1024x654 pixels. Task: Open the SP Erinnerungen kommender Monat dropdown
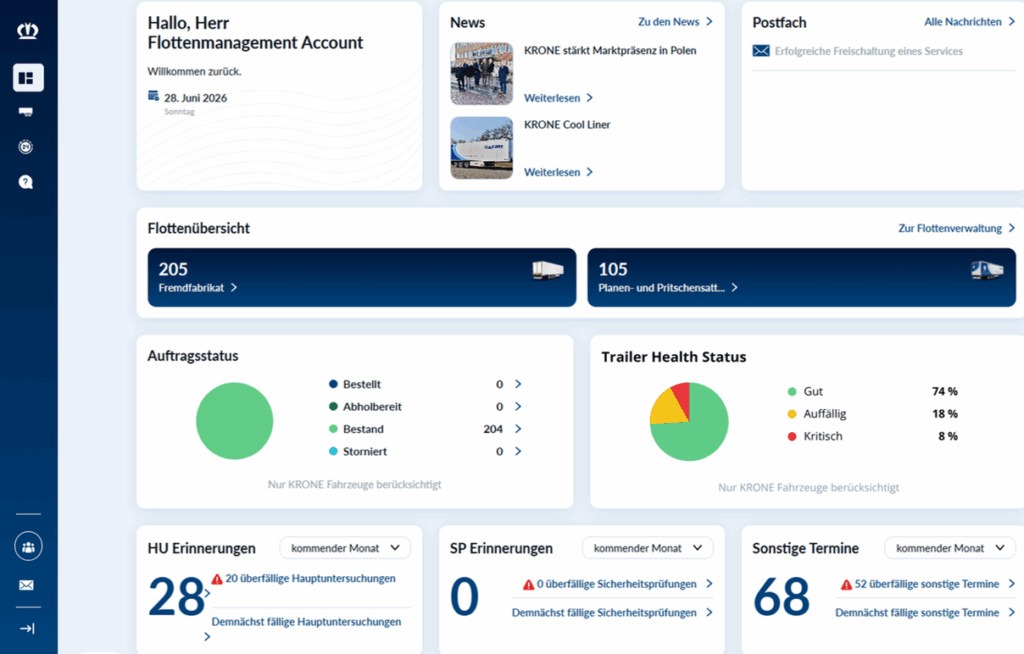click(648, 548)
